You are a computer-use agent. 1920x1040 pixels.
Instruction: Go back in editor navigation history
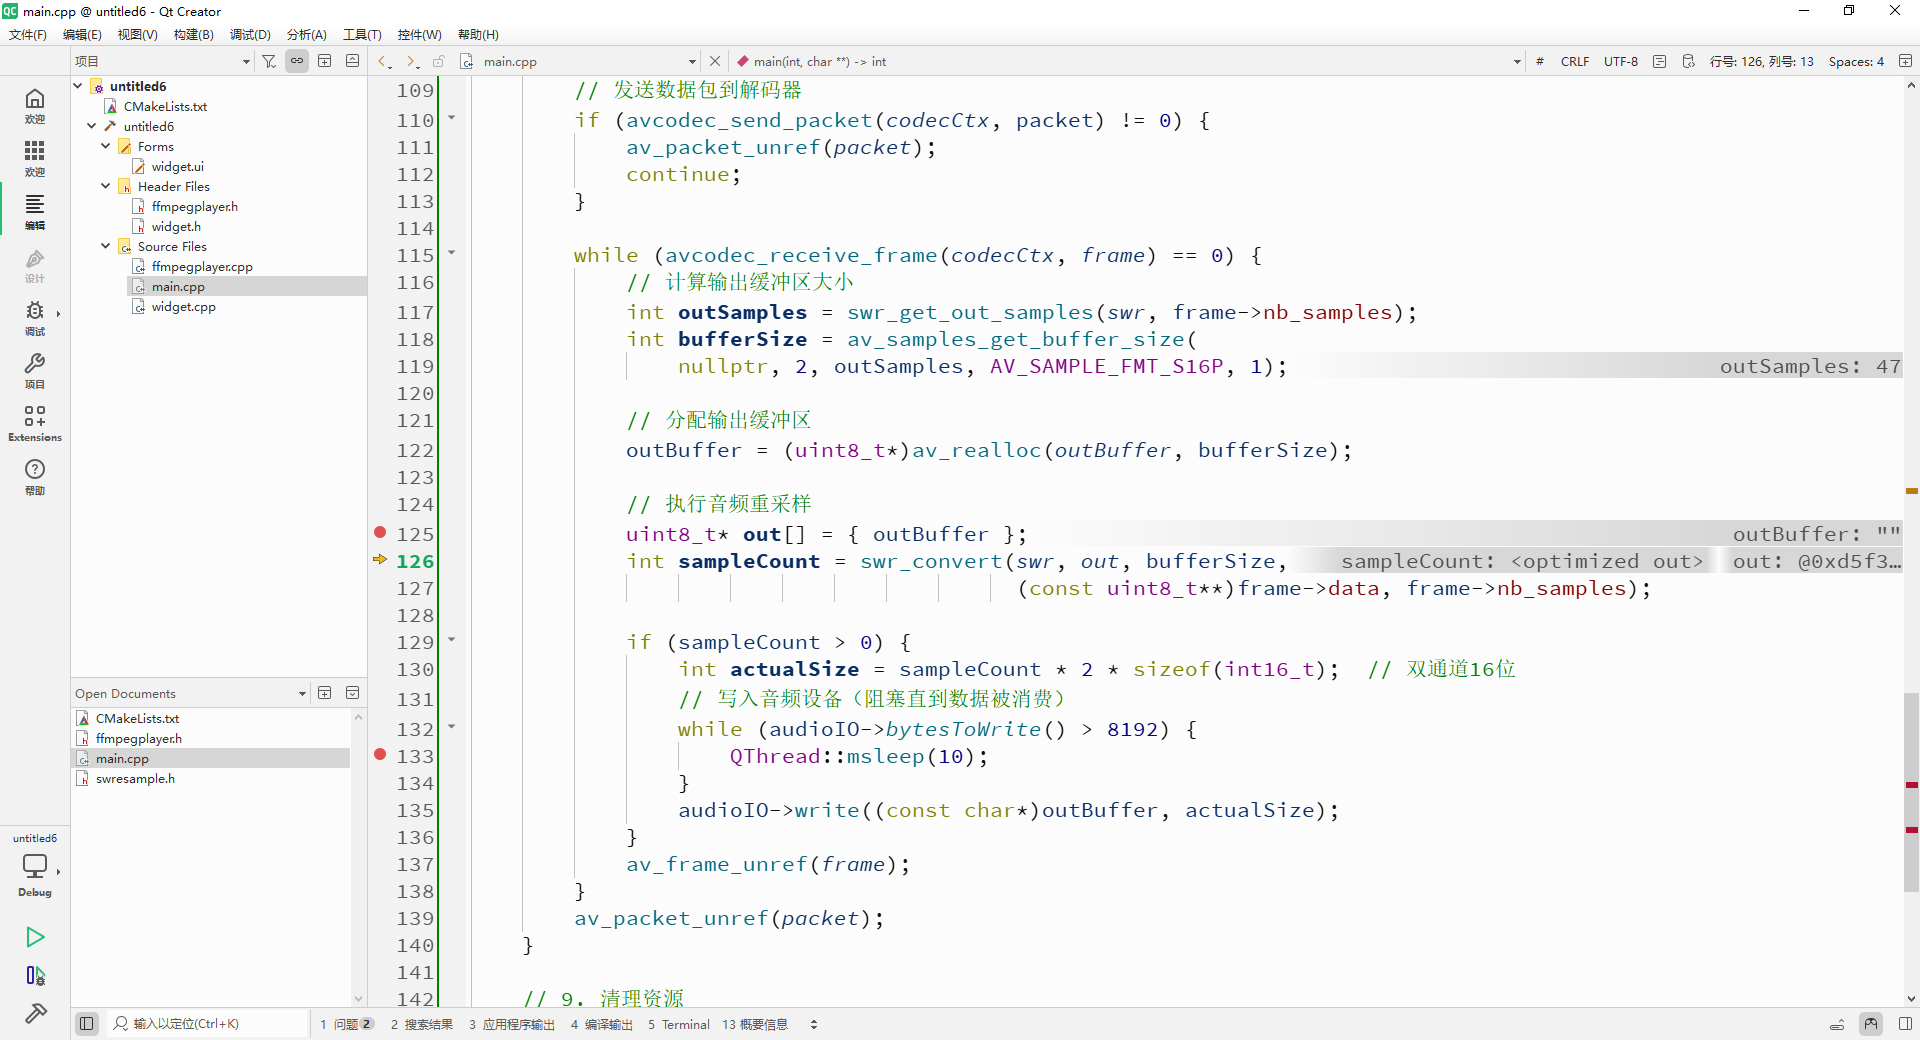(384, 61)
